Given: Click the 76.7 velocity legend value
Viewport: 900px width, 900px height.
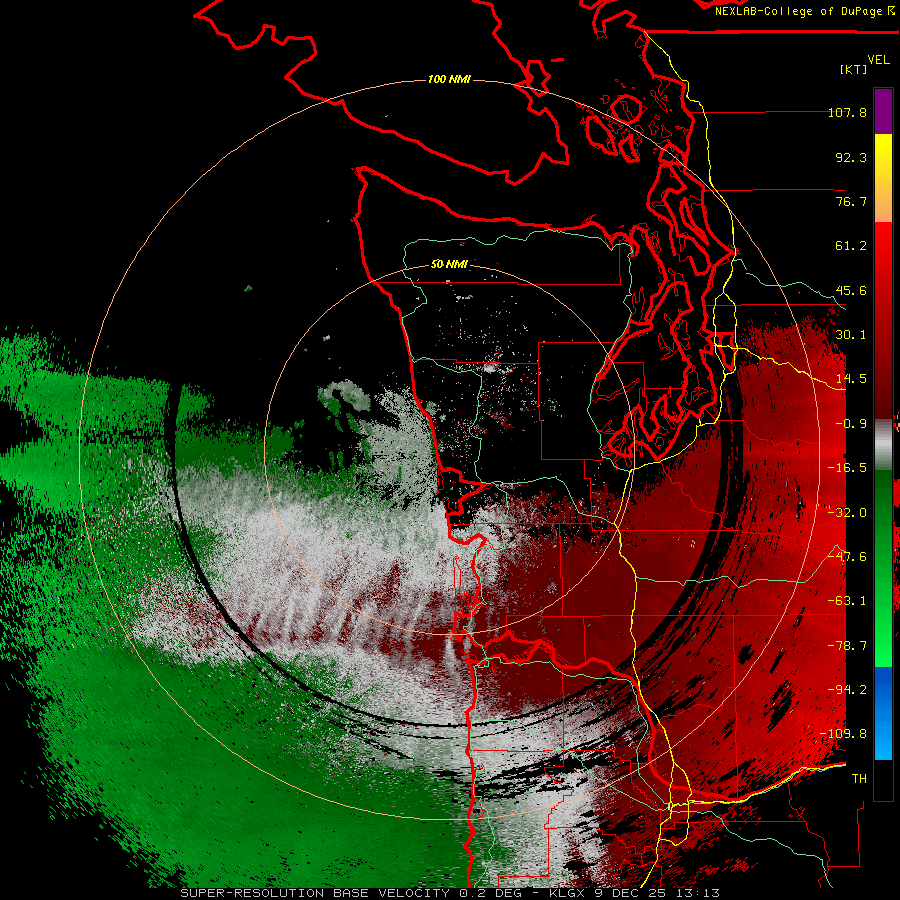Looking at the screenshot, I should (851, 201).
